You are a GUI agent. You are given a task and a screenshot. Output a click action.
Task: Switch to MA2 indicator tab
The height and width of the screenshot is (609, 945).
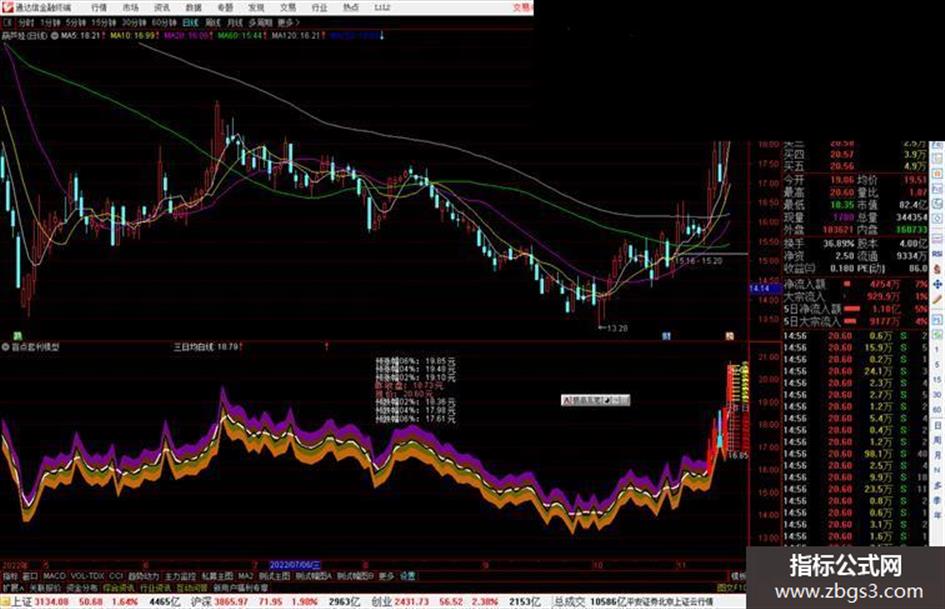point(245,576)
